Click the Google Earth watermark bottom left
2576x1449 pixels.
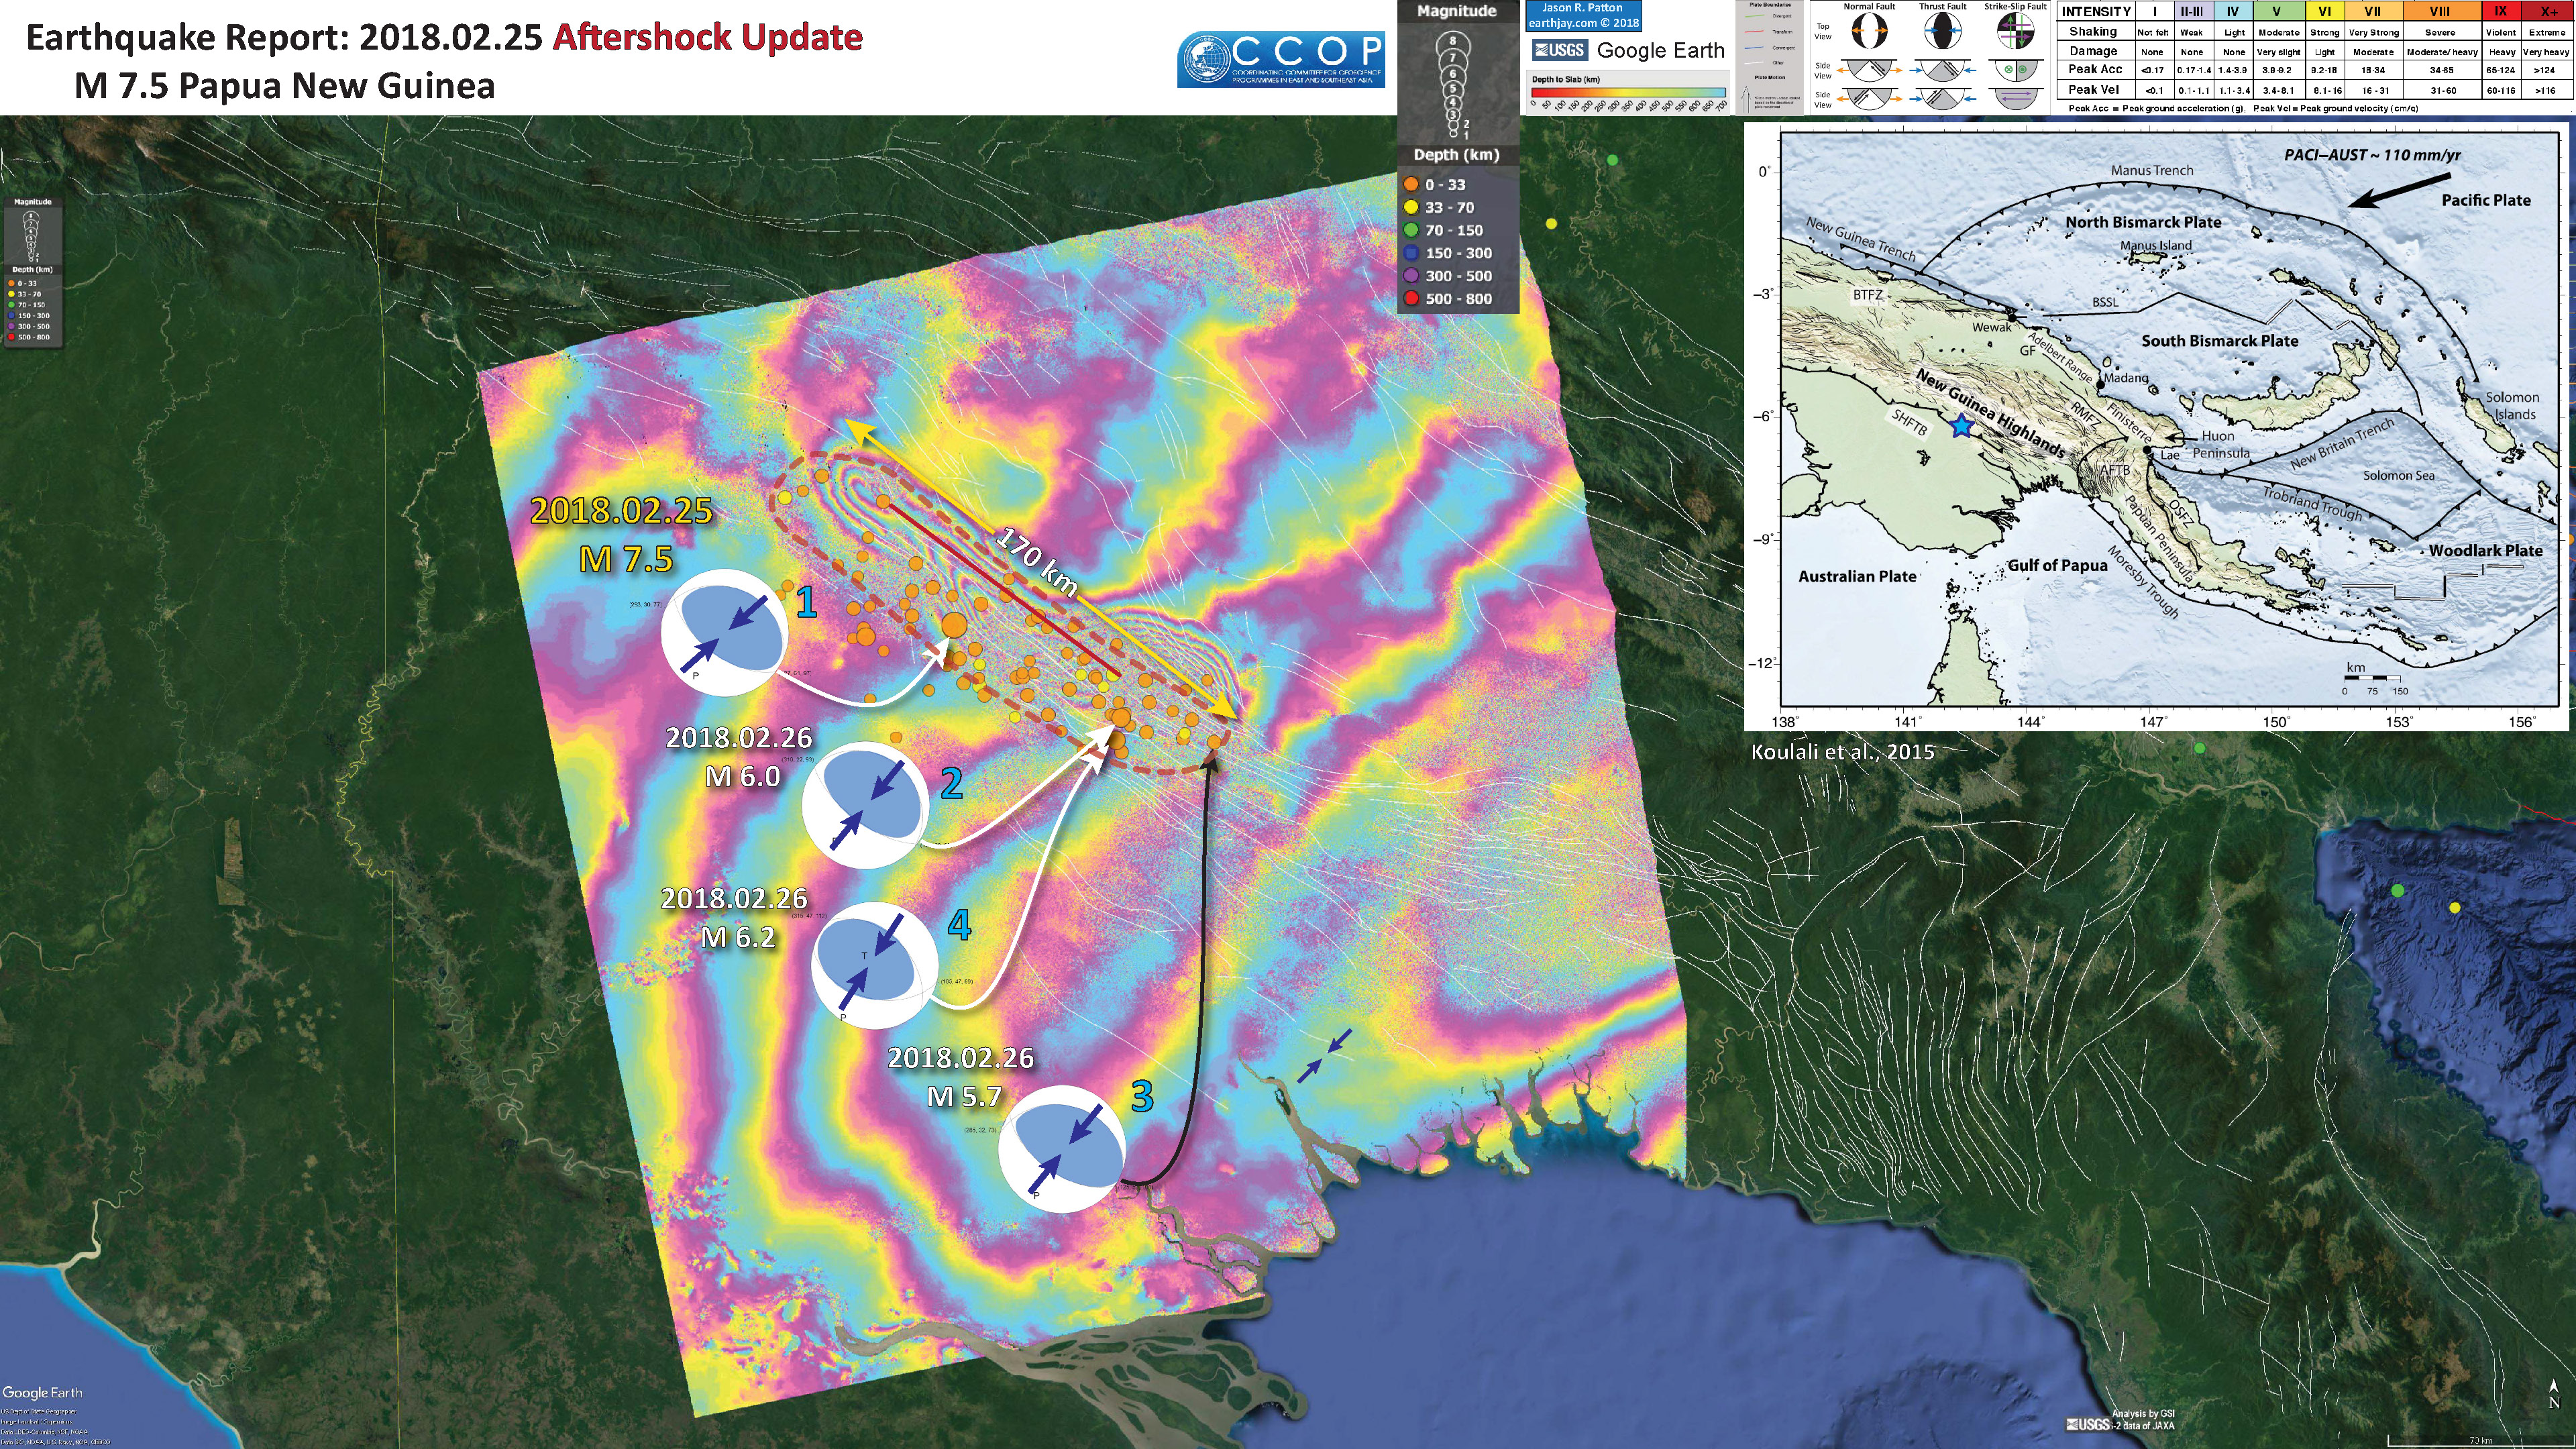[x=42, y=1393]
